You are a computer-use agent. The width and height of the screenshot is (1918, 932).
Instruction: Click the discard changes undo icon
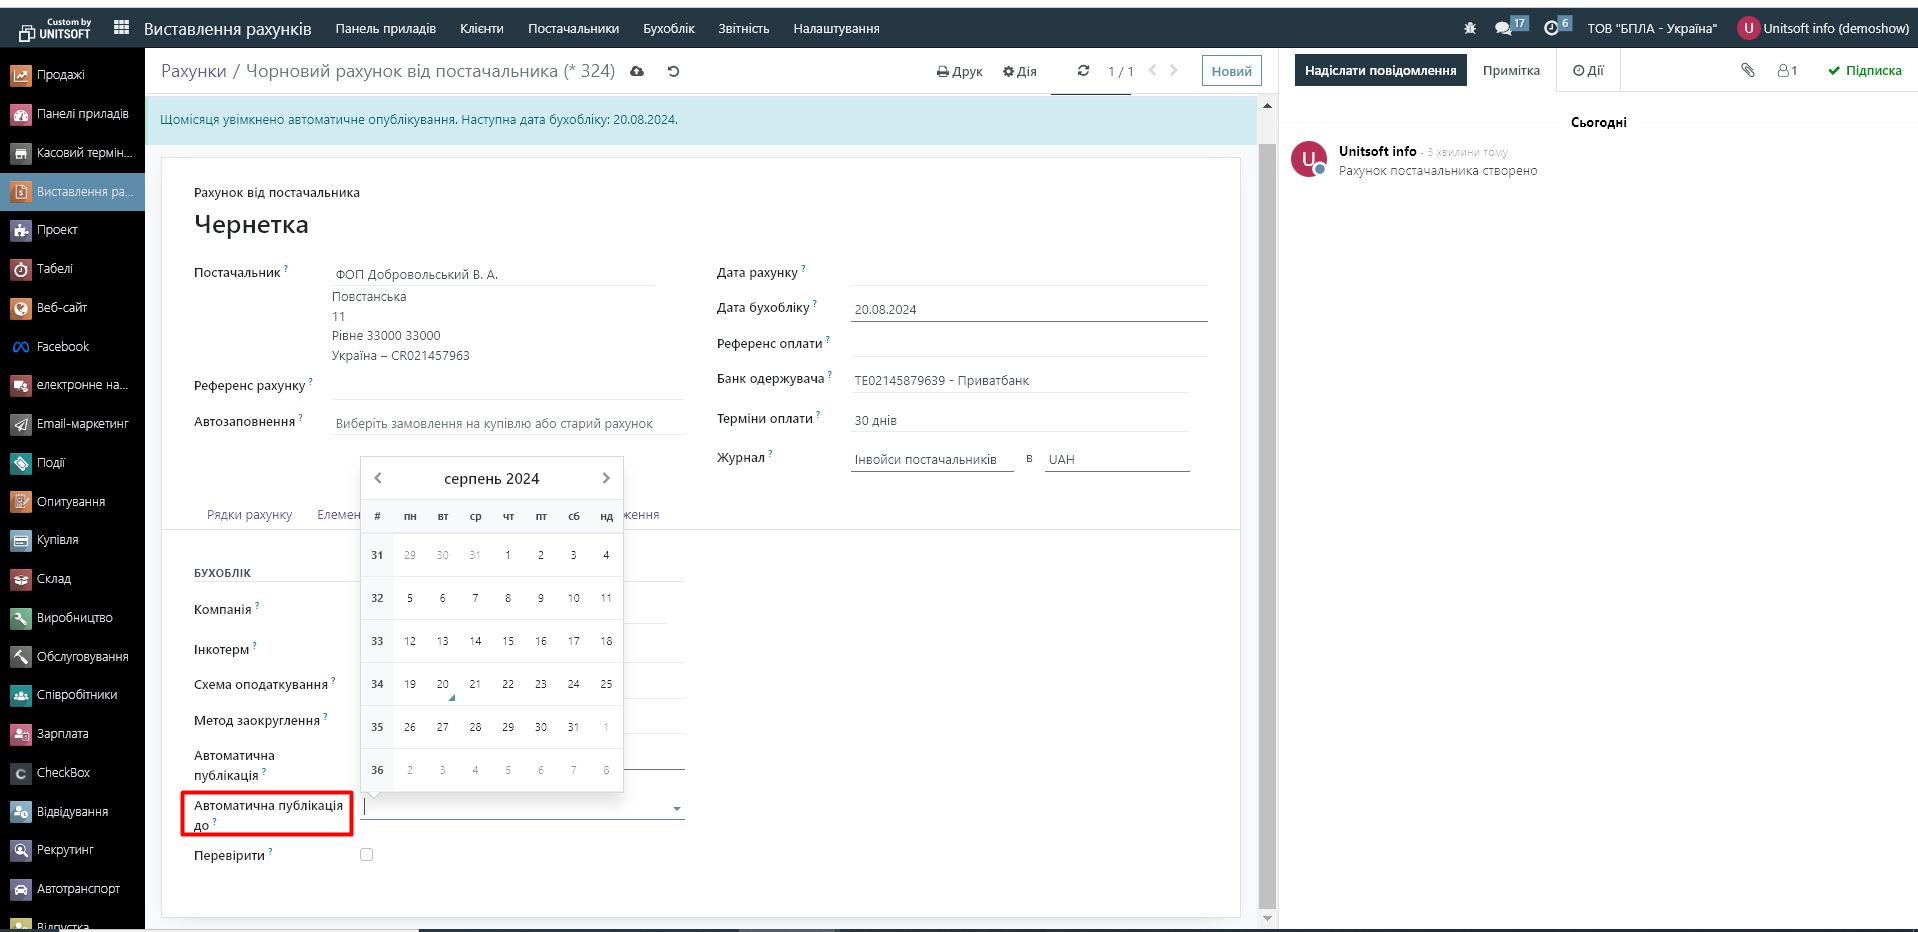coord(673,71)
